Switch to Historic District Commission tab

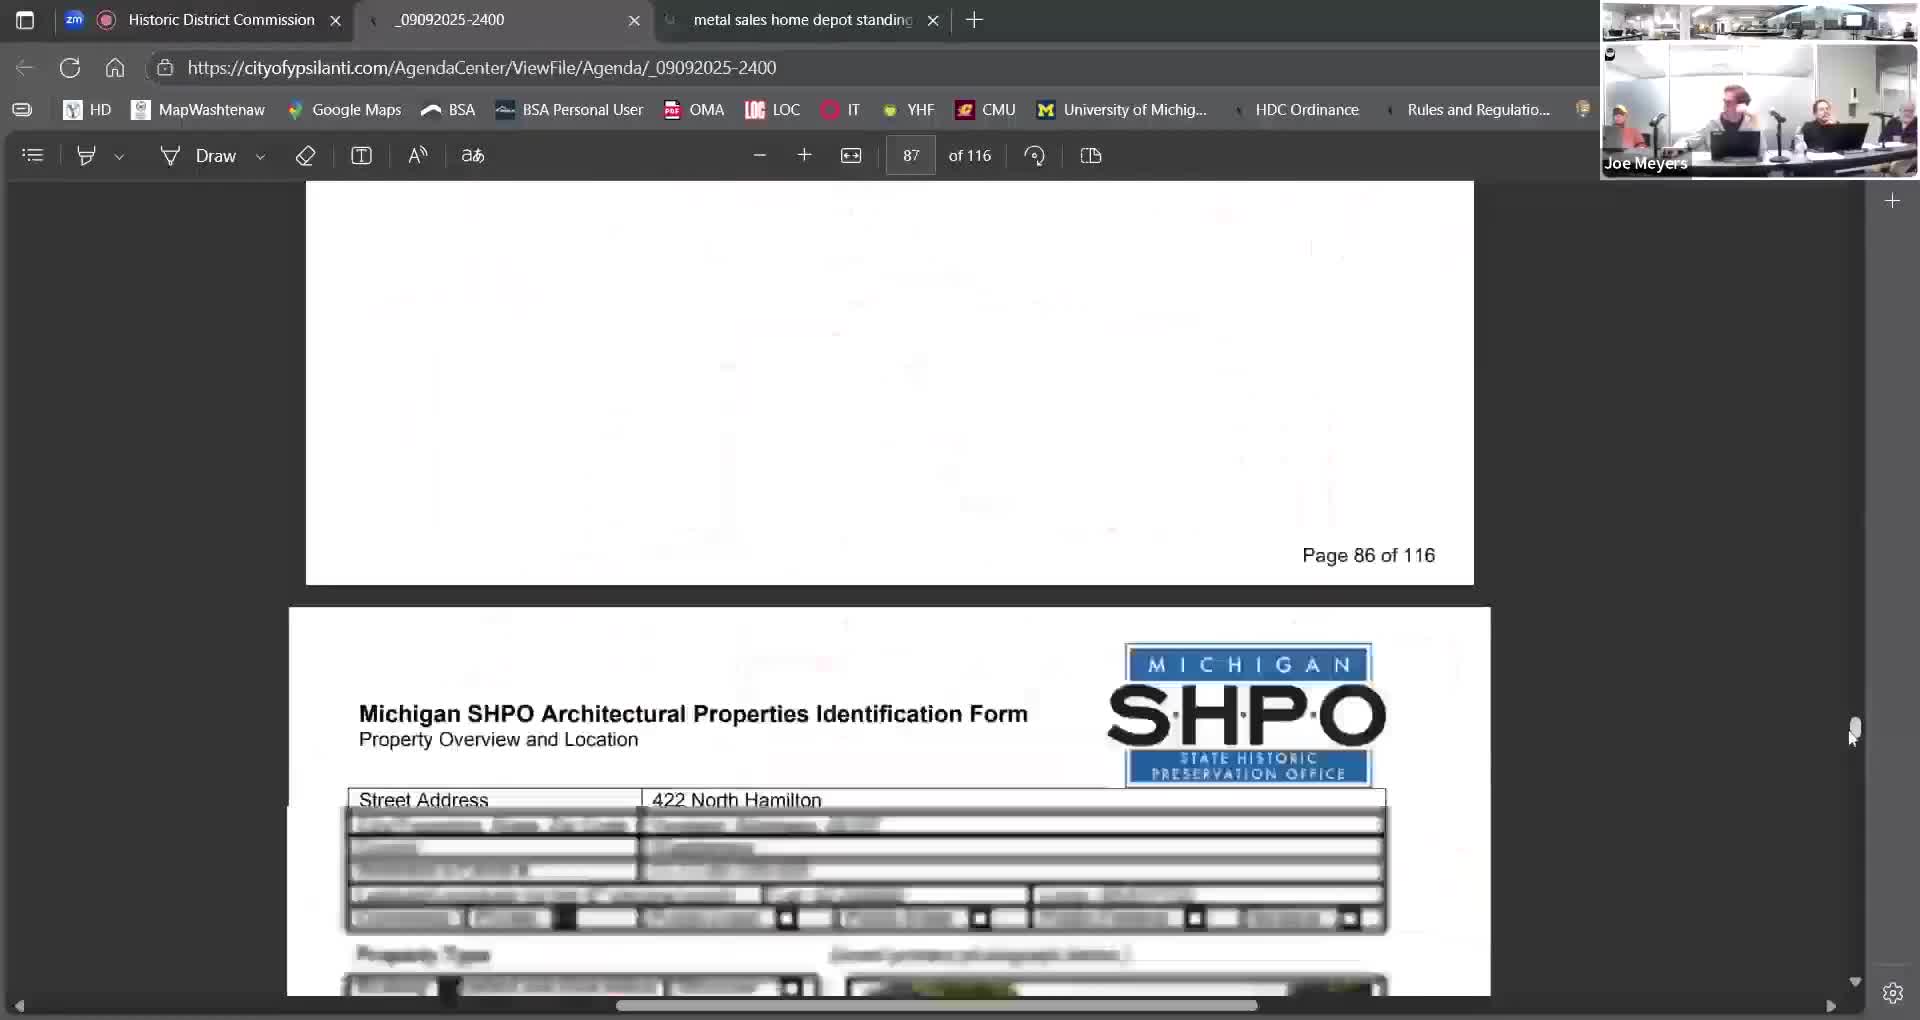(x=220, y=20)
